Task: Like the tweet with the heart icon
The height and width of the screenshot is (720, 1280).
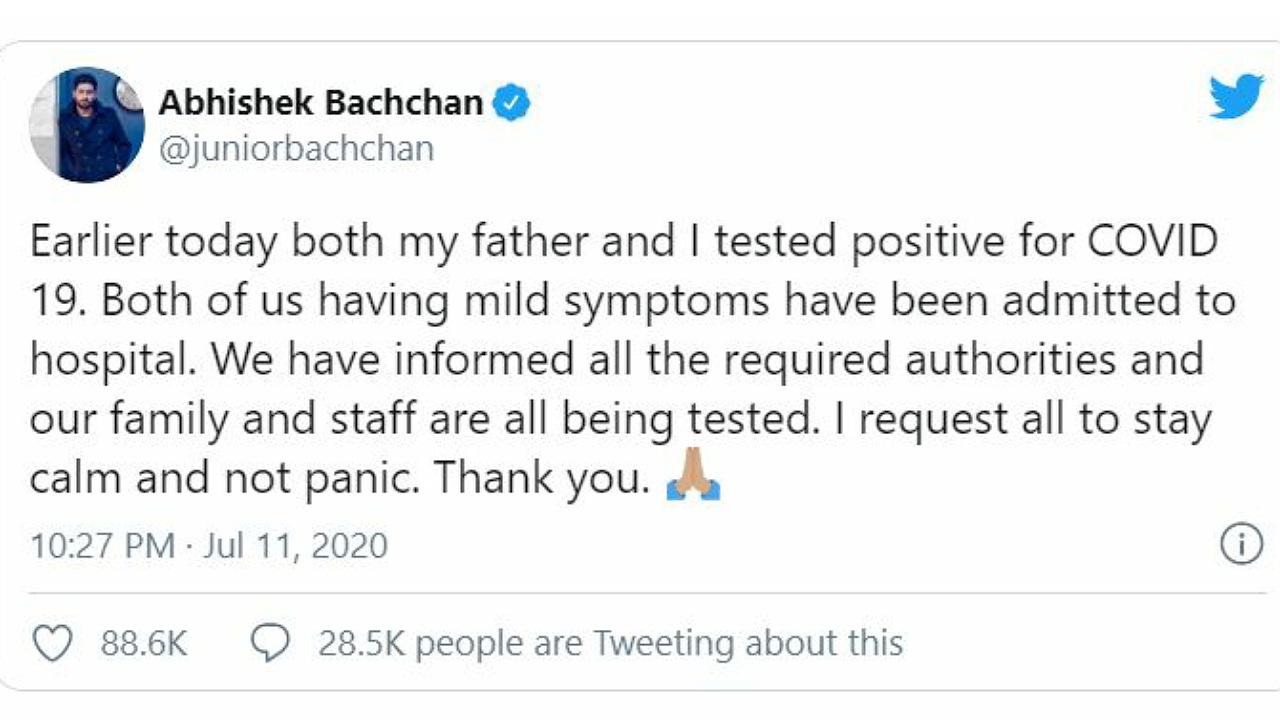Action: pos(52,644)
